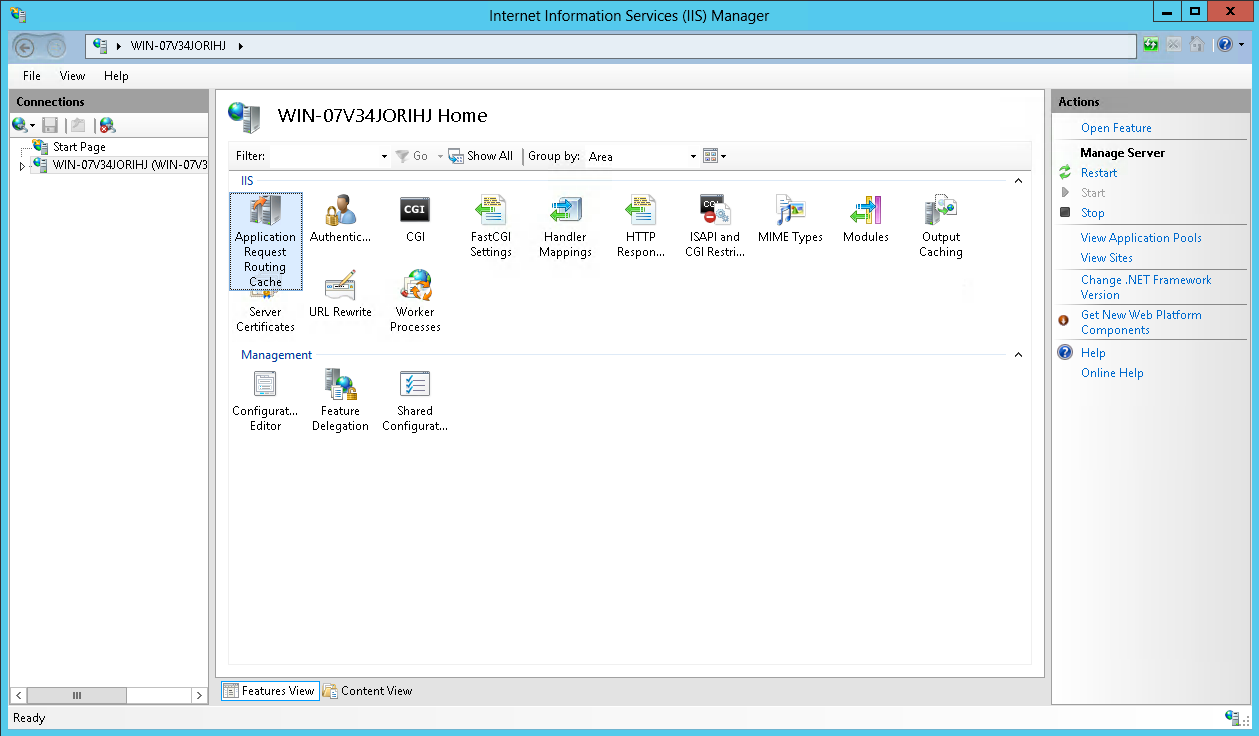Switch to Content View tab

[367, 691]
